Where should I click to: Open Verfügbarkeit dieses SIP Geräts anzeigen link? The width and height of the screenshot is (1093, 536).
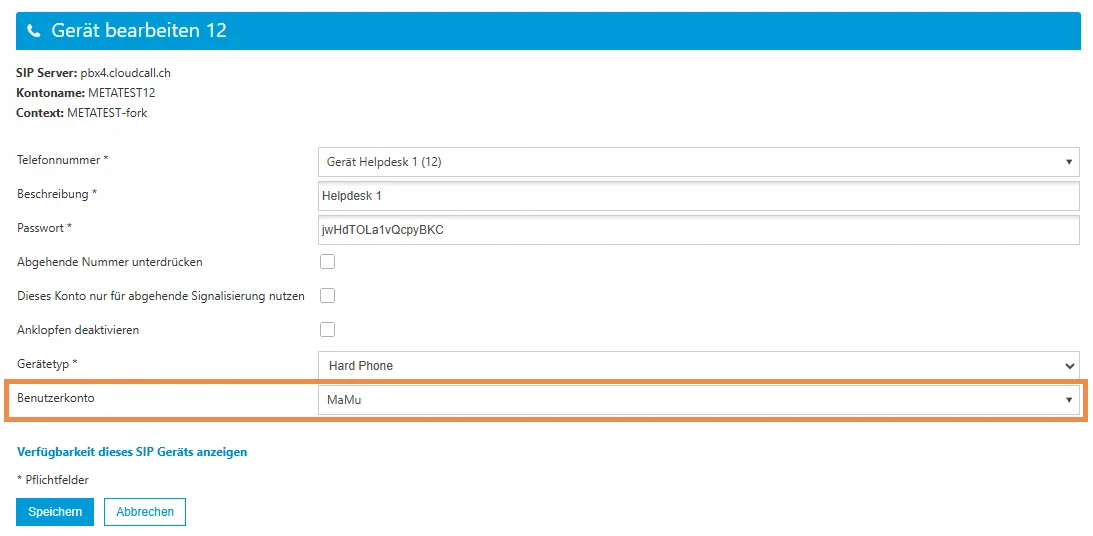tap(132, 452)
